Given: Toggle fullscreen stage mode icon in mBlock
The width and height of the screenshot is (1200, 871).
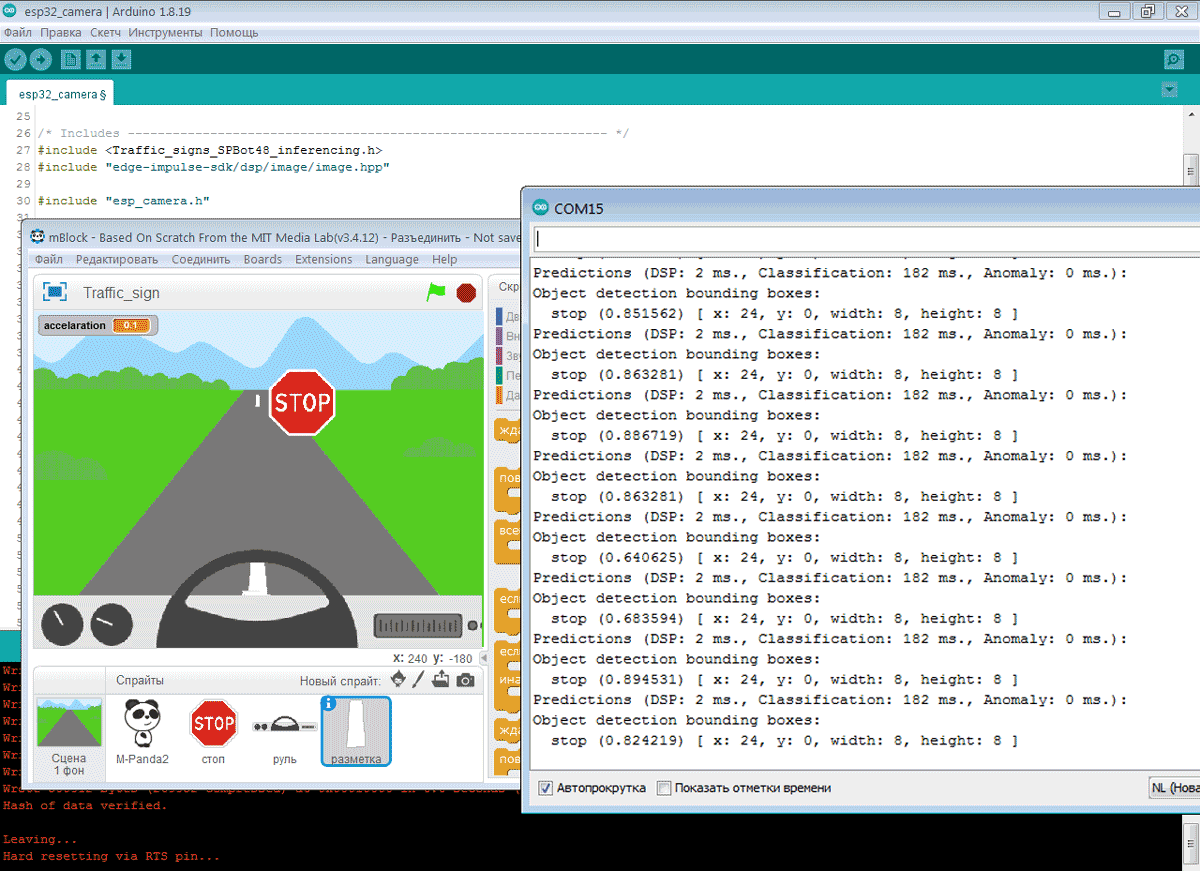Looking at the screenshot, I should click(55, 292).
